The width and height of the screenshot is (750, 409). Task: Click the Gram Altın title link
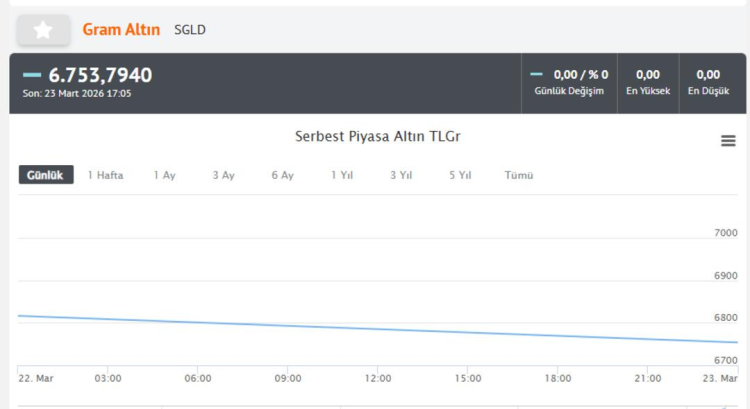pyautogui.click(x=121, y=30)
